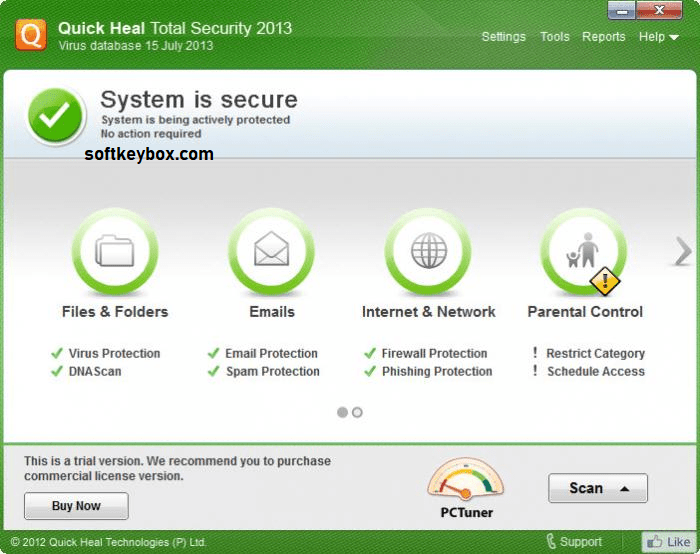Viewport: 700px width, 554px height.
Task: Click the Quick Heal Technologies copyright text
Action: click(108, 542)
